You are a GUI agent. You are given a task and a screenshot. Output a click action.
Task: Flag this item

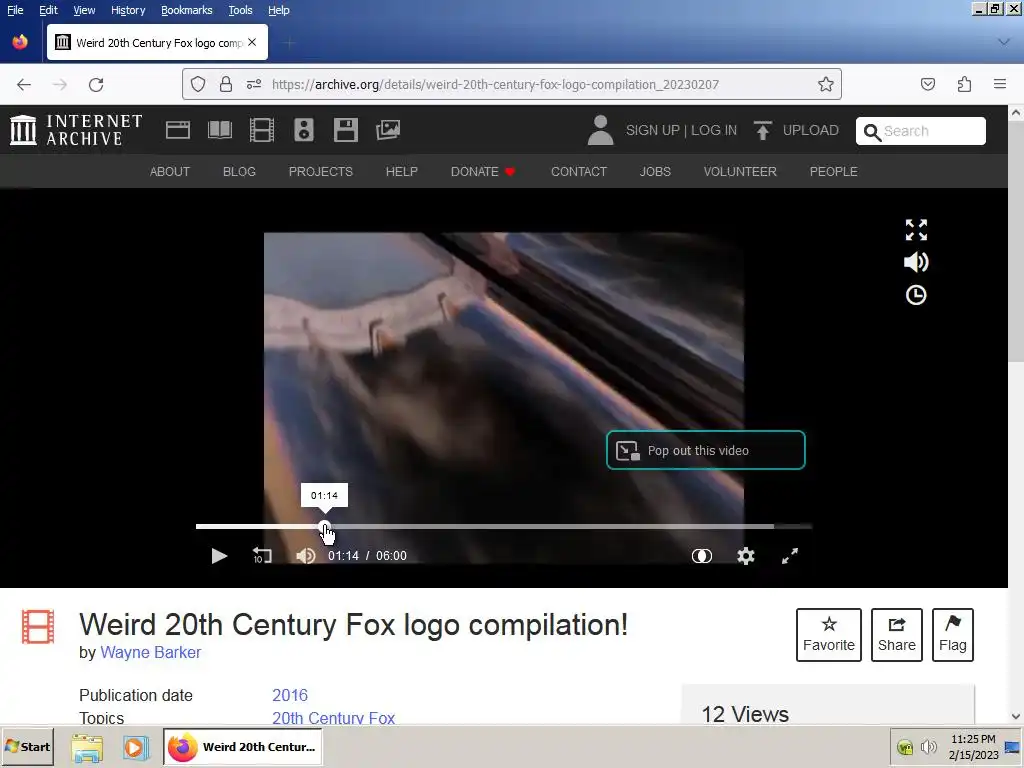[953, 635]
